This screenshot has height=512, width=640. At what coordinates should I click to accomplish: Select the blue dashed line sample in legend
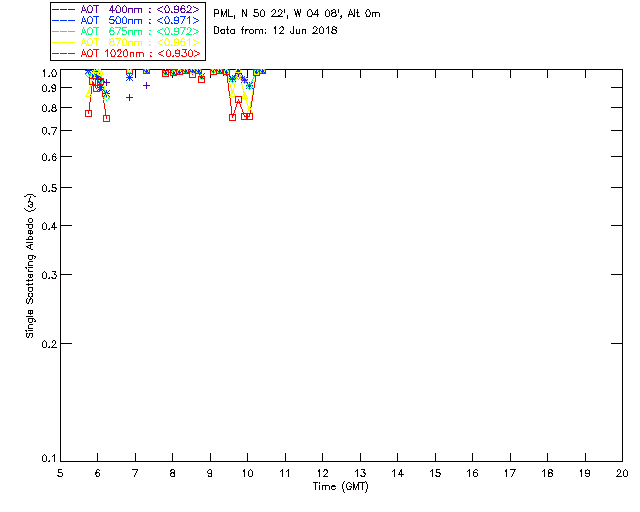click(64, 20)
